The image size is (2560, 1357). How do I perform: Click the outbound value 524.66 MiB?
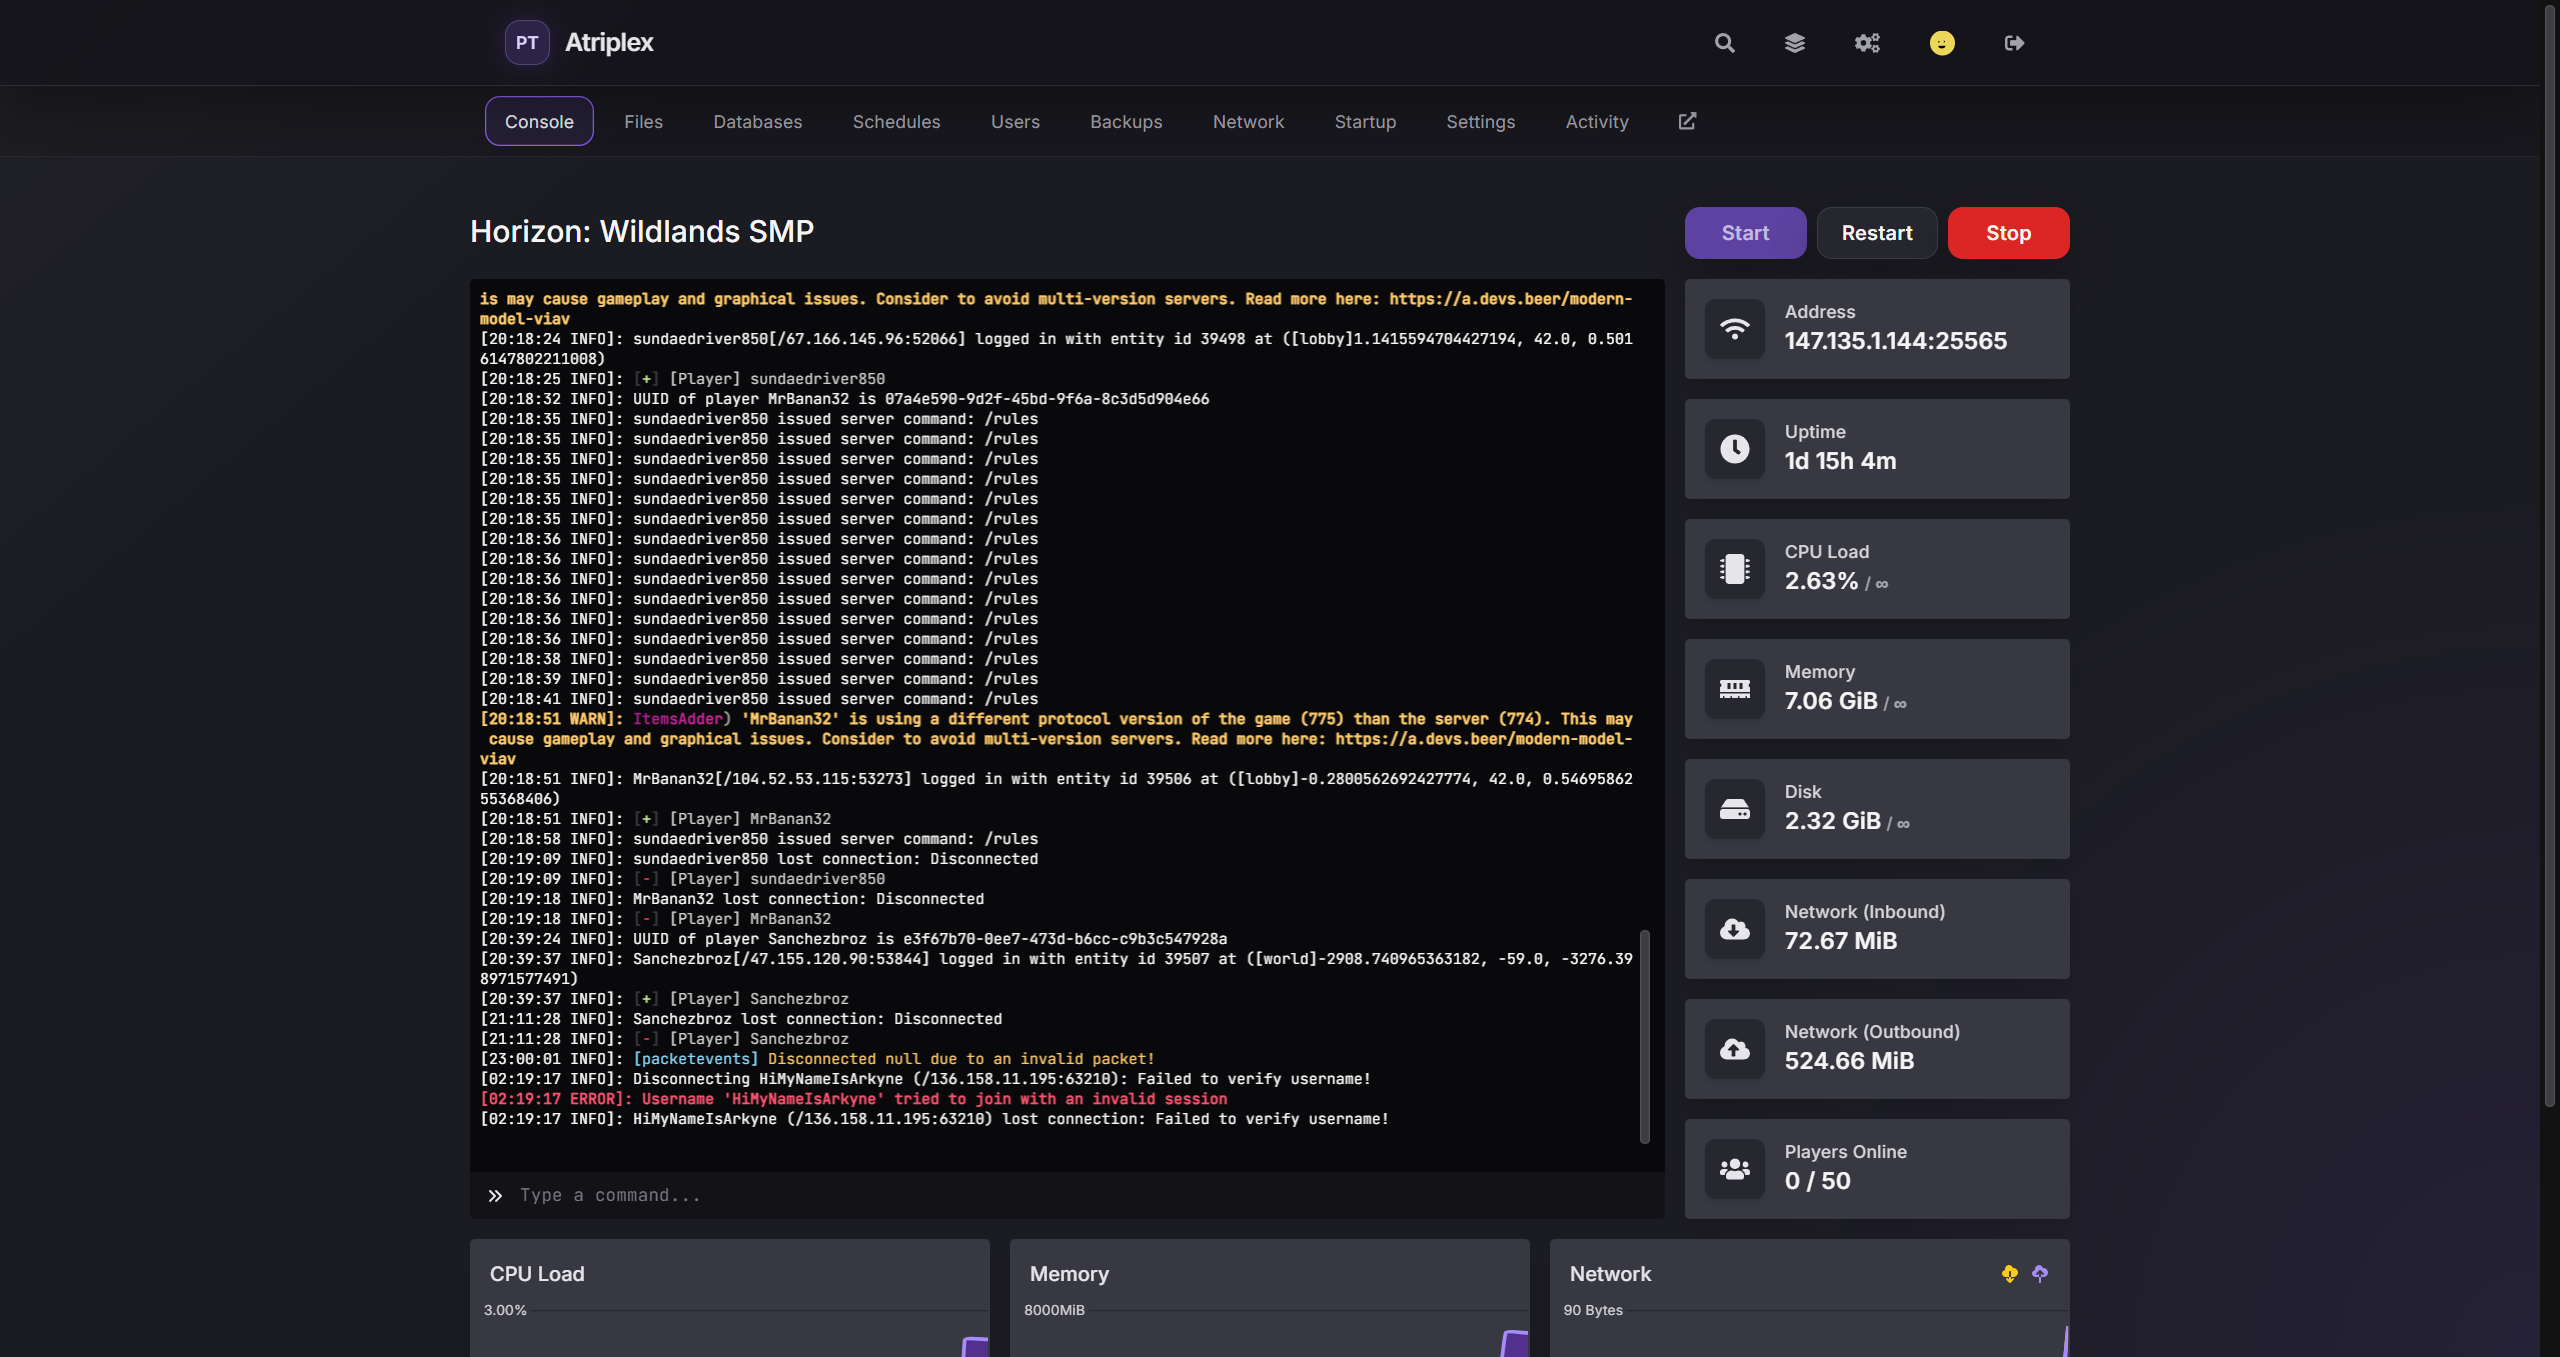coord(1849,1061)
